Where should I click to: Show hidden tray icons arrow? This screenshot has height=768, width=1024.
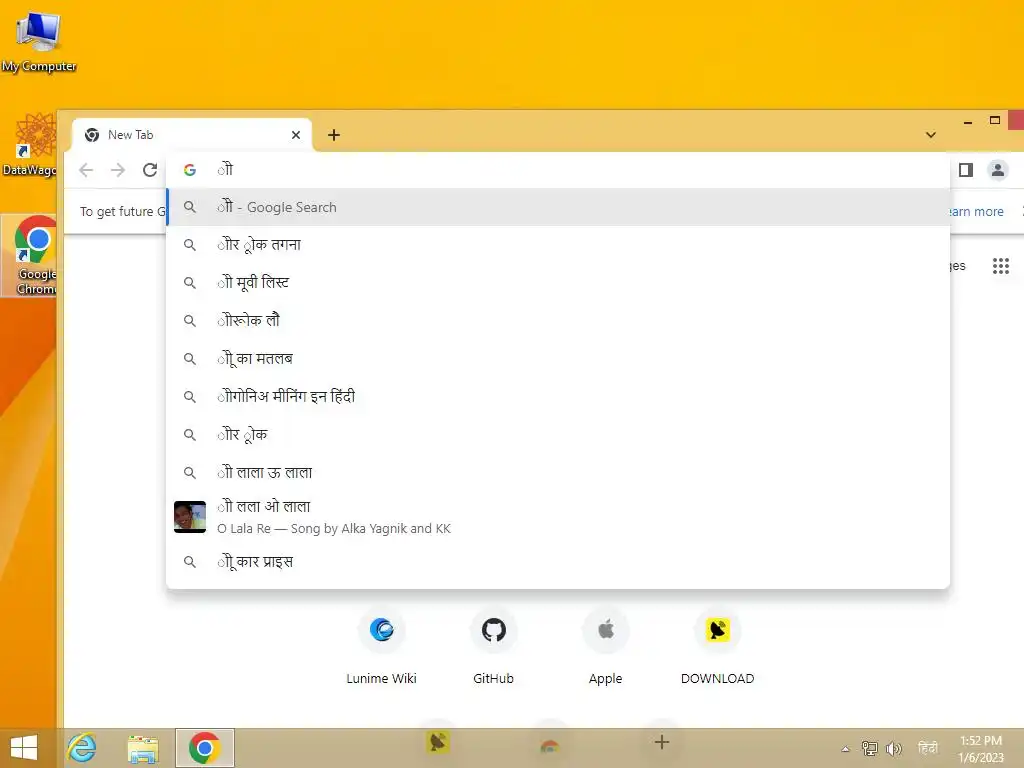tap(845, 748)
